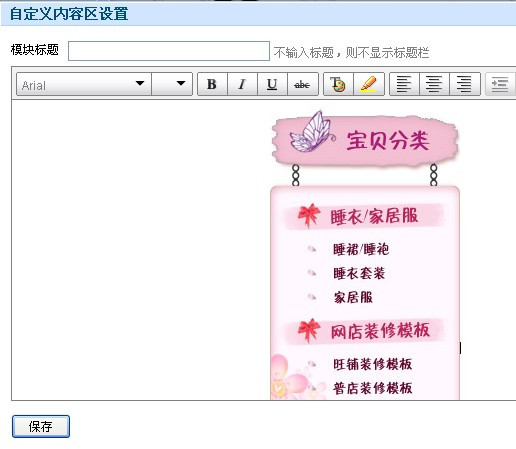The image size is (516, 449).
Task: Click the 模块标题 input field
Action: point(169,51)
